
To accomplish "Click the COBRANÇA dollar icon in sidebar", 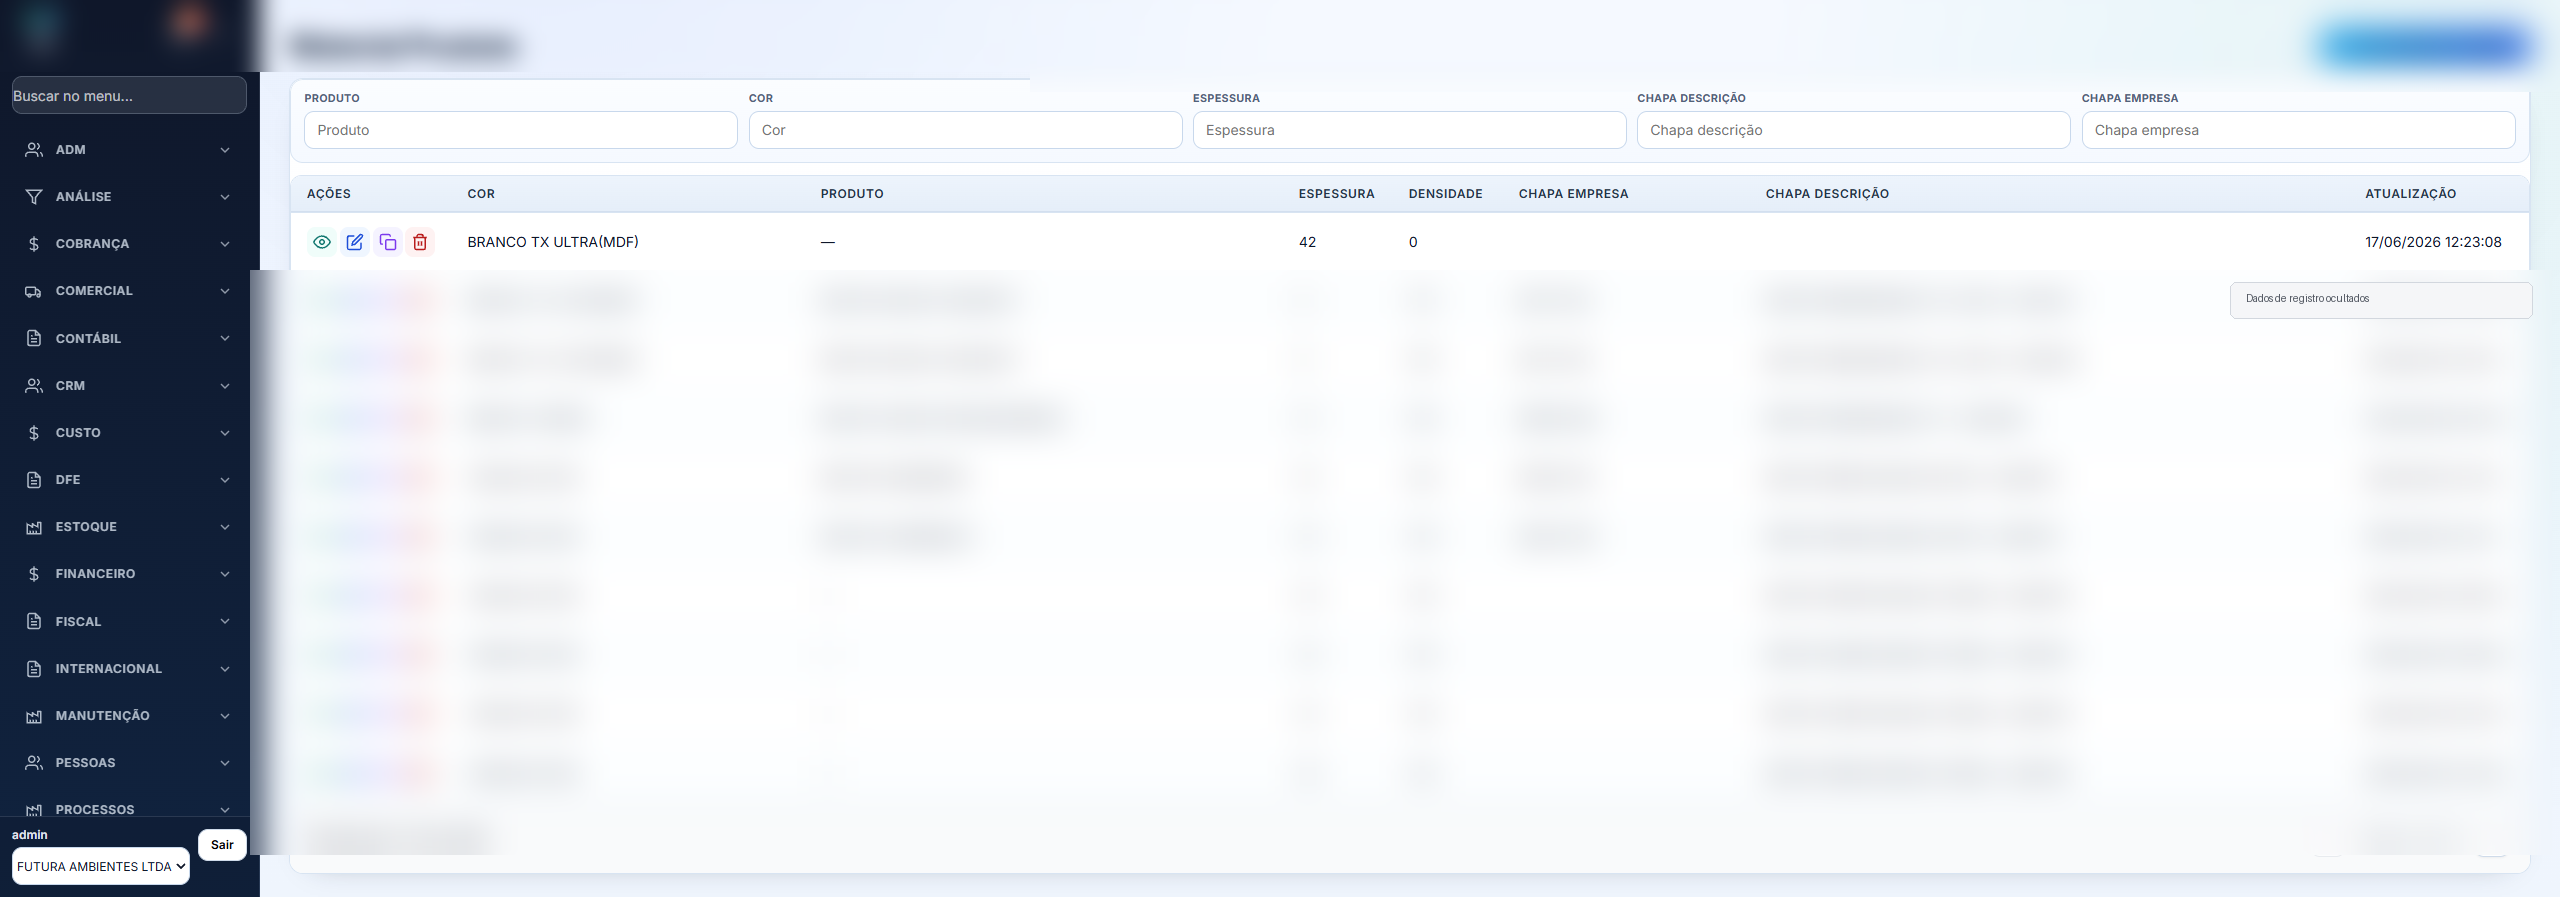I will (x=34, y=244).
